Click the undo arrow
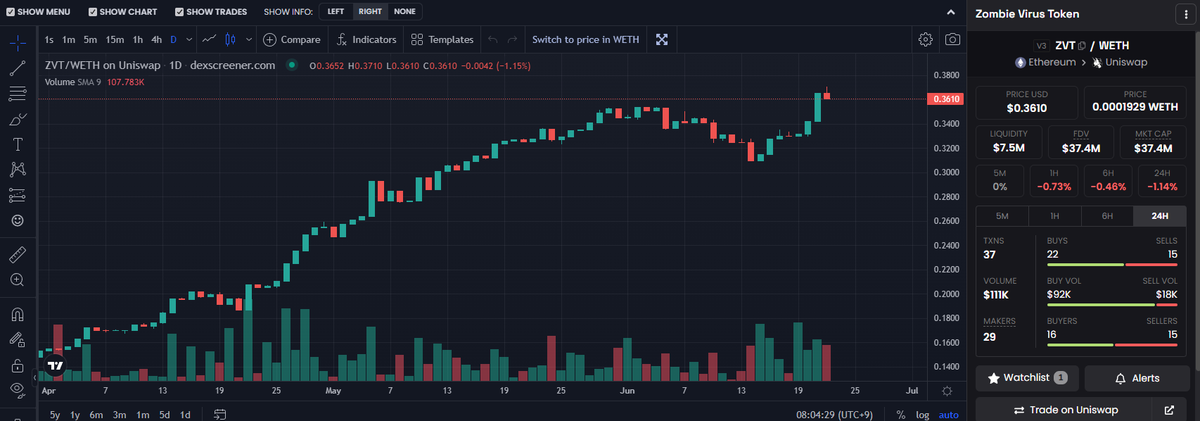1200x421 pixels. [x=492, y=39]
